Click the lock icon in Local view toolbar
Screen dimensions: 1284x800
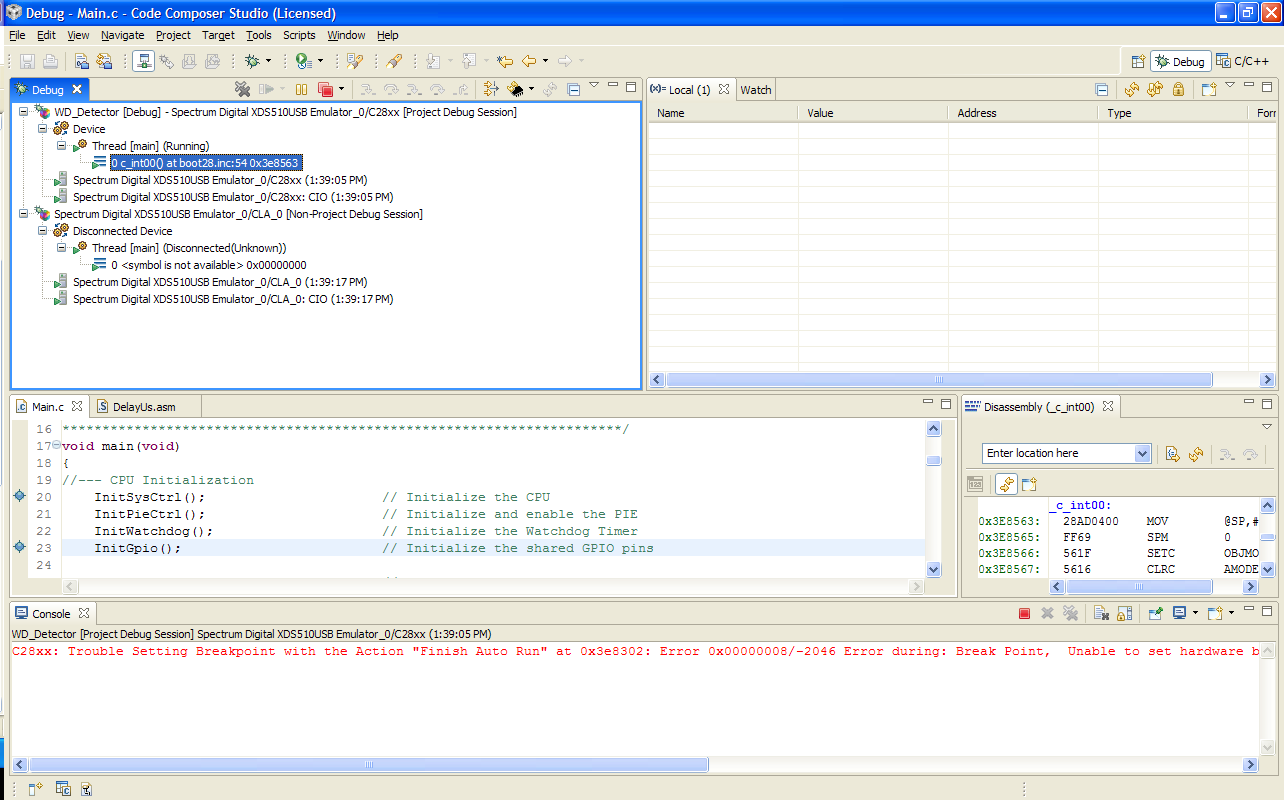point(1178,89)
